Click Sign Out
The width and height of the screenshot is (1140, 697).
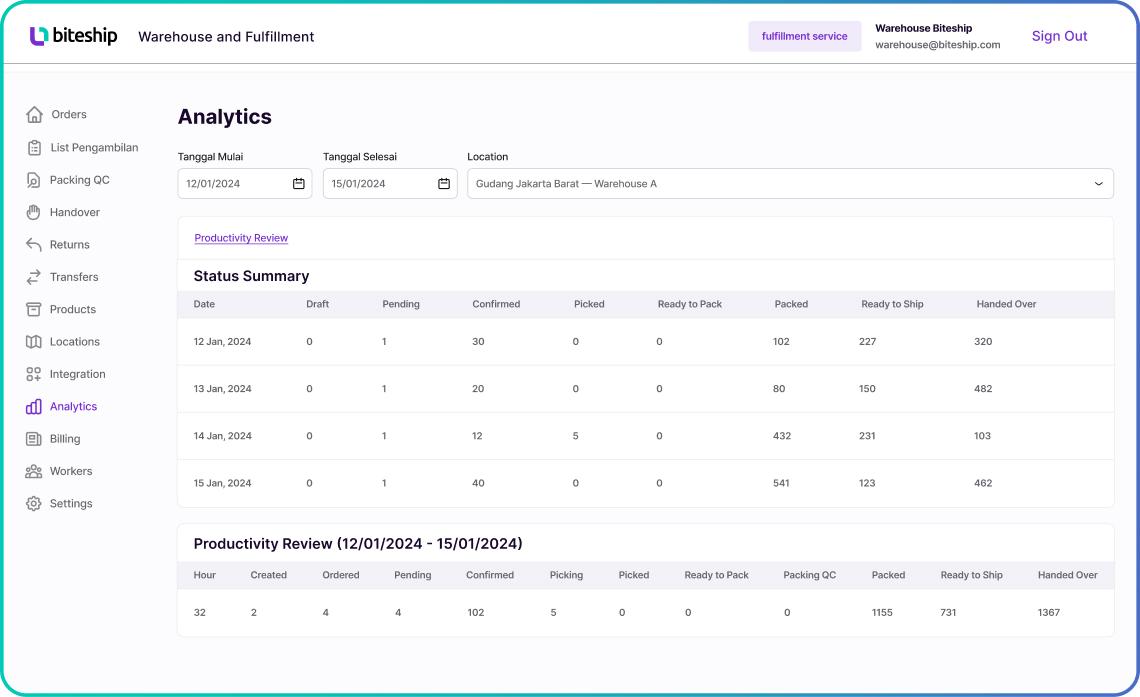click(1058, 36)
